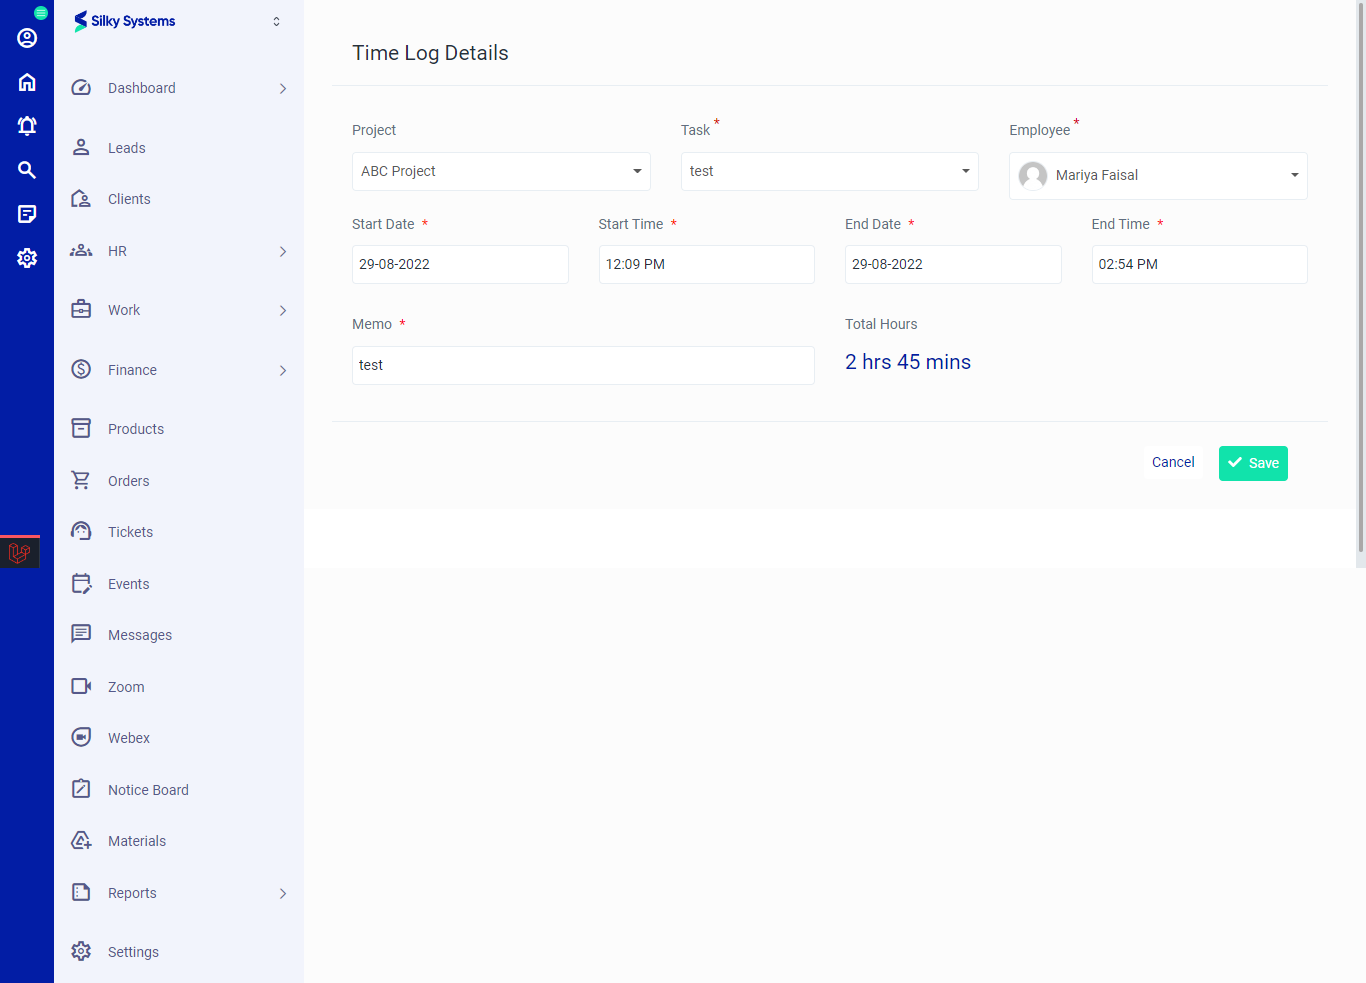Click the green Save button
The image size is (1366, 983).
(x=1252, y=463)
